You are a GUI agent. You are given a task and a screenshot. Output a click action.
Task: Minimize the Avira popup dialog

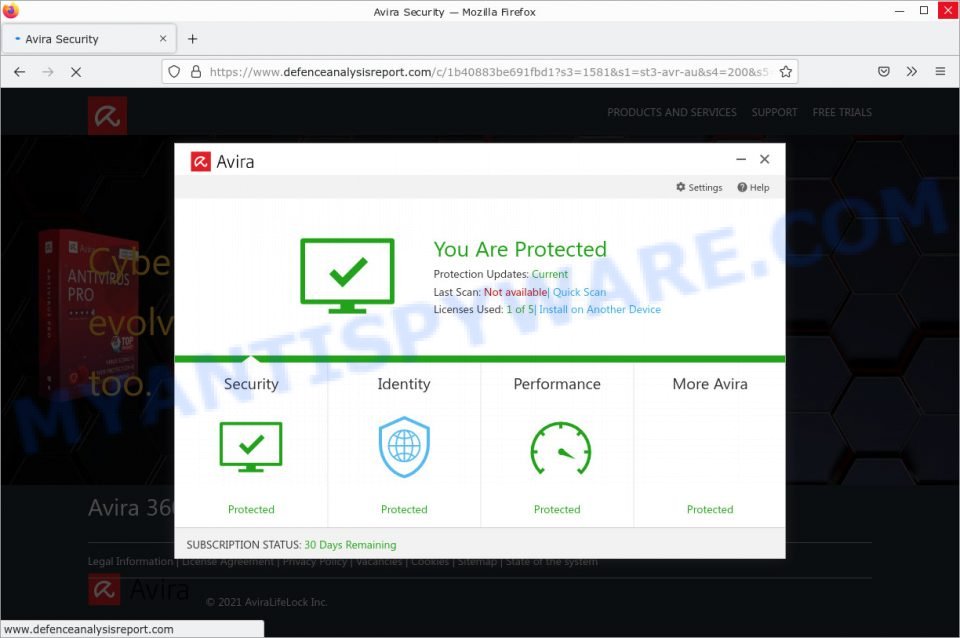coord(741,159)
